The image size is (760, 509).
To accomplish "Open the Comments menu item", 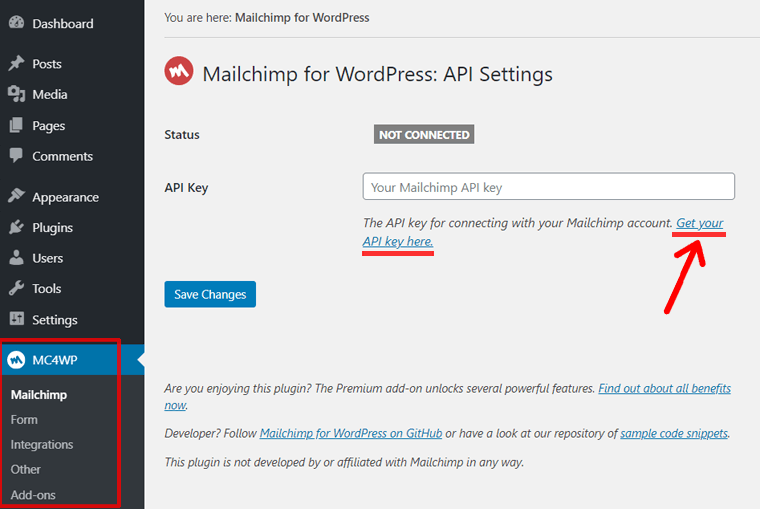I will (x=63, y=156).
